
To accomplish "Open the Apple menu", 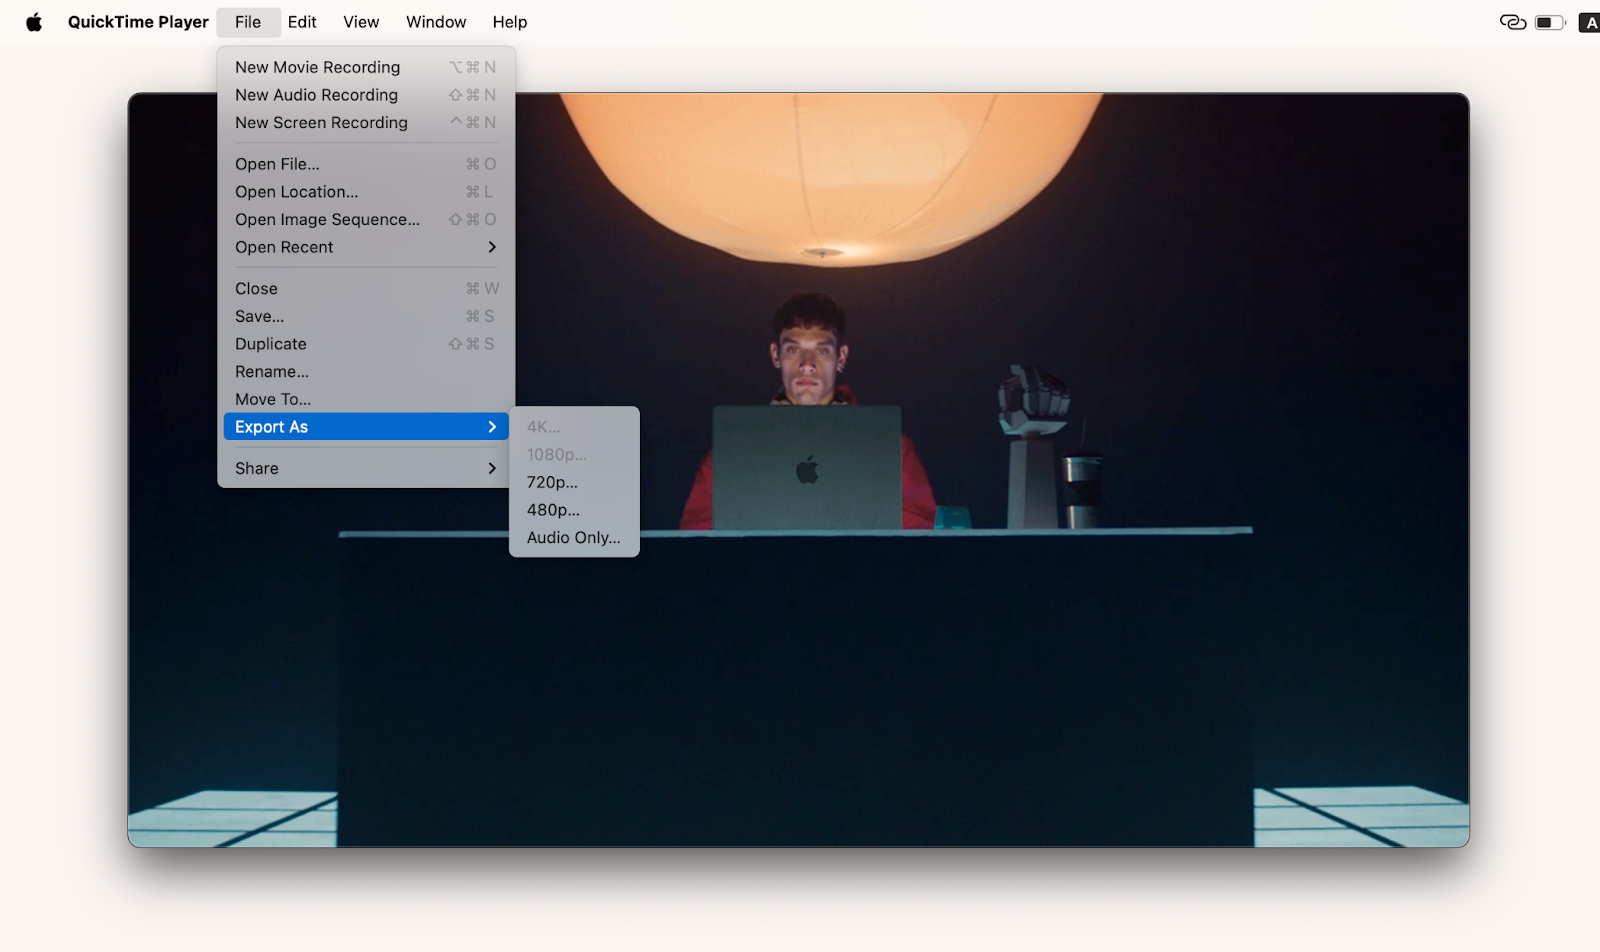I will click(x=34, y=21).
